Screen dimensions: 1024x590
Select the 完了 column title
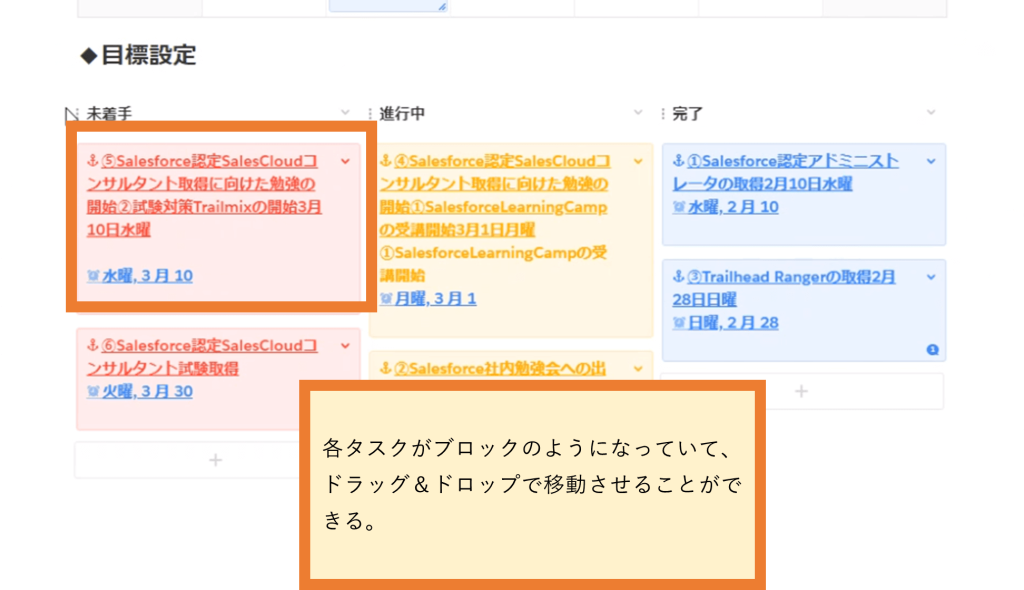(x=688, y=114)
